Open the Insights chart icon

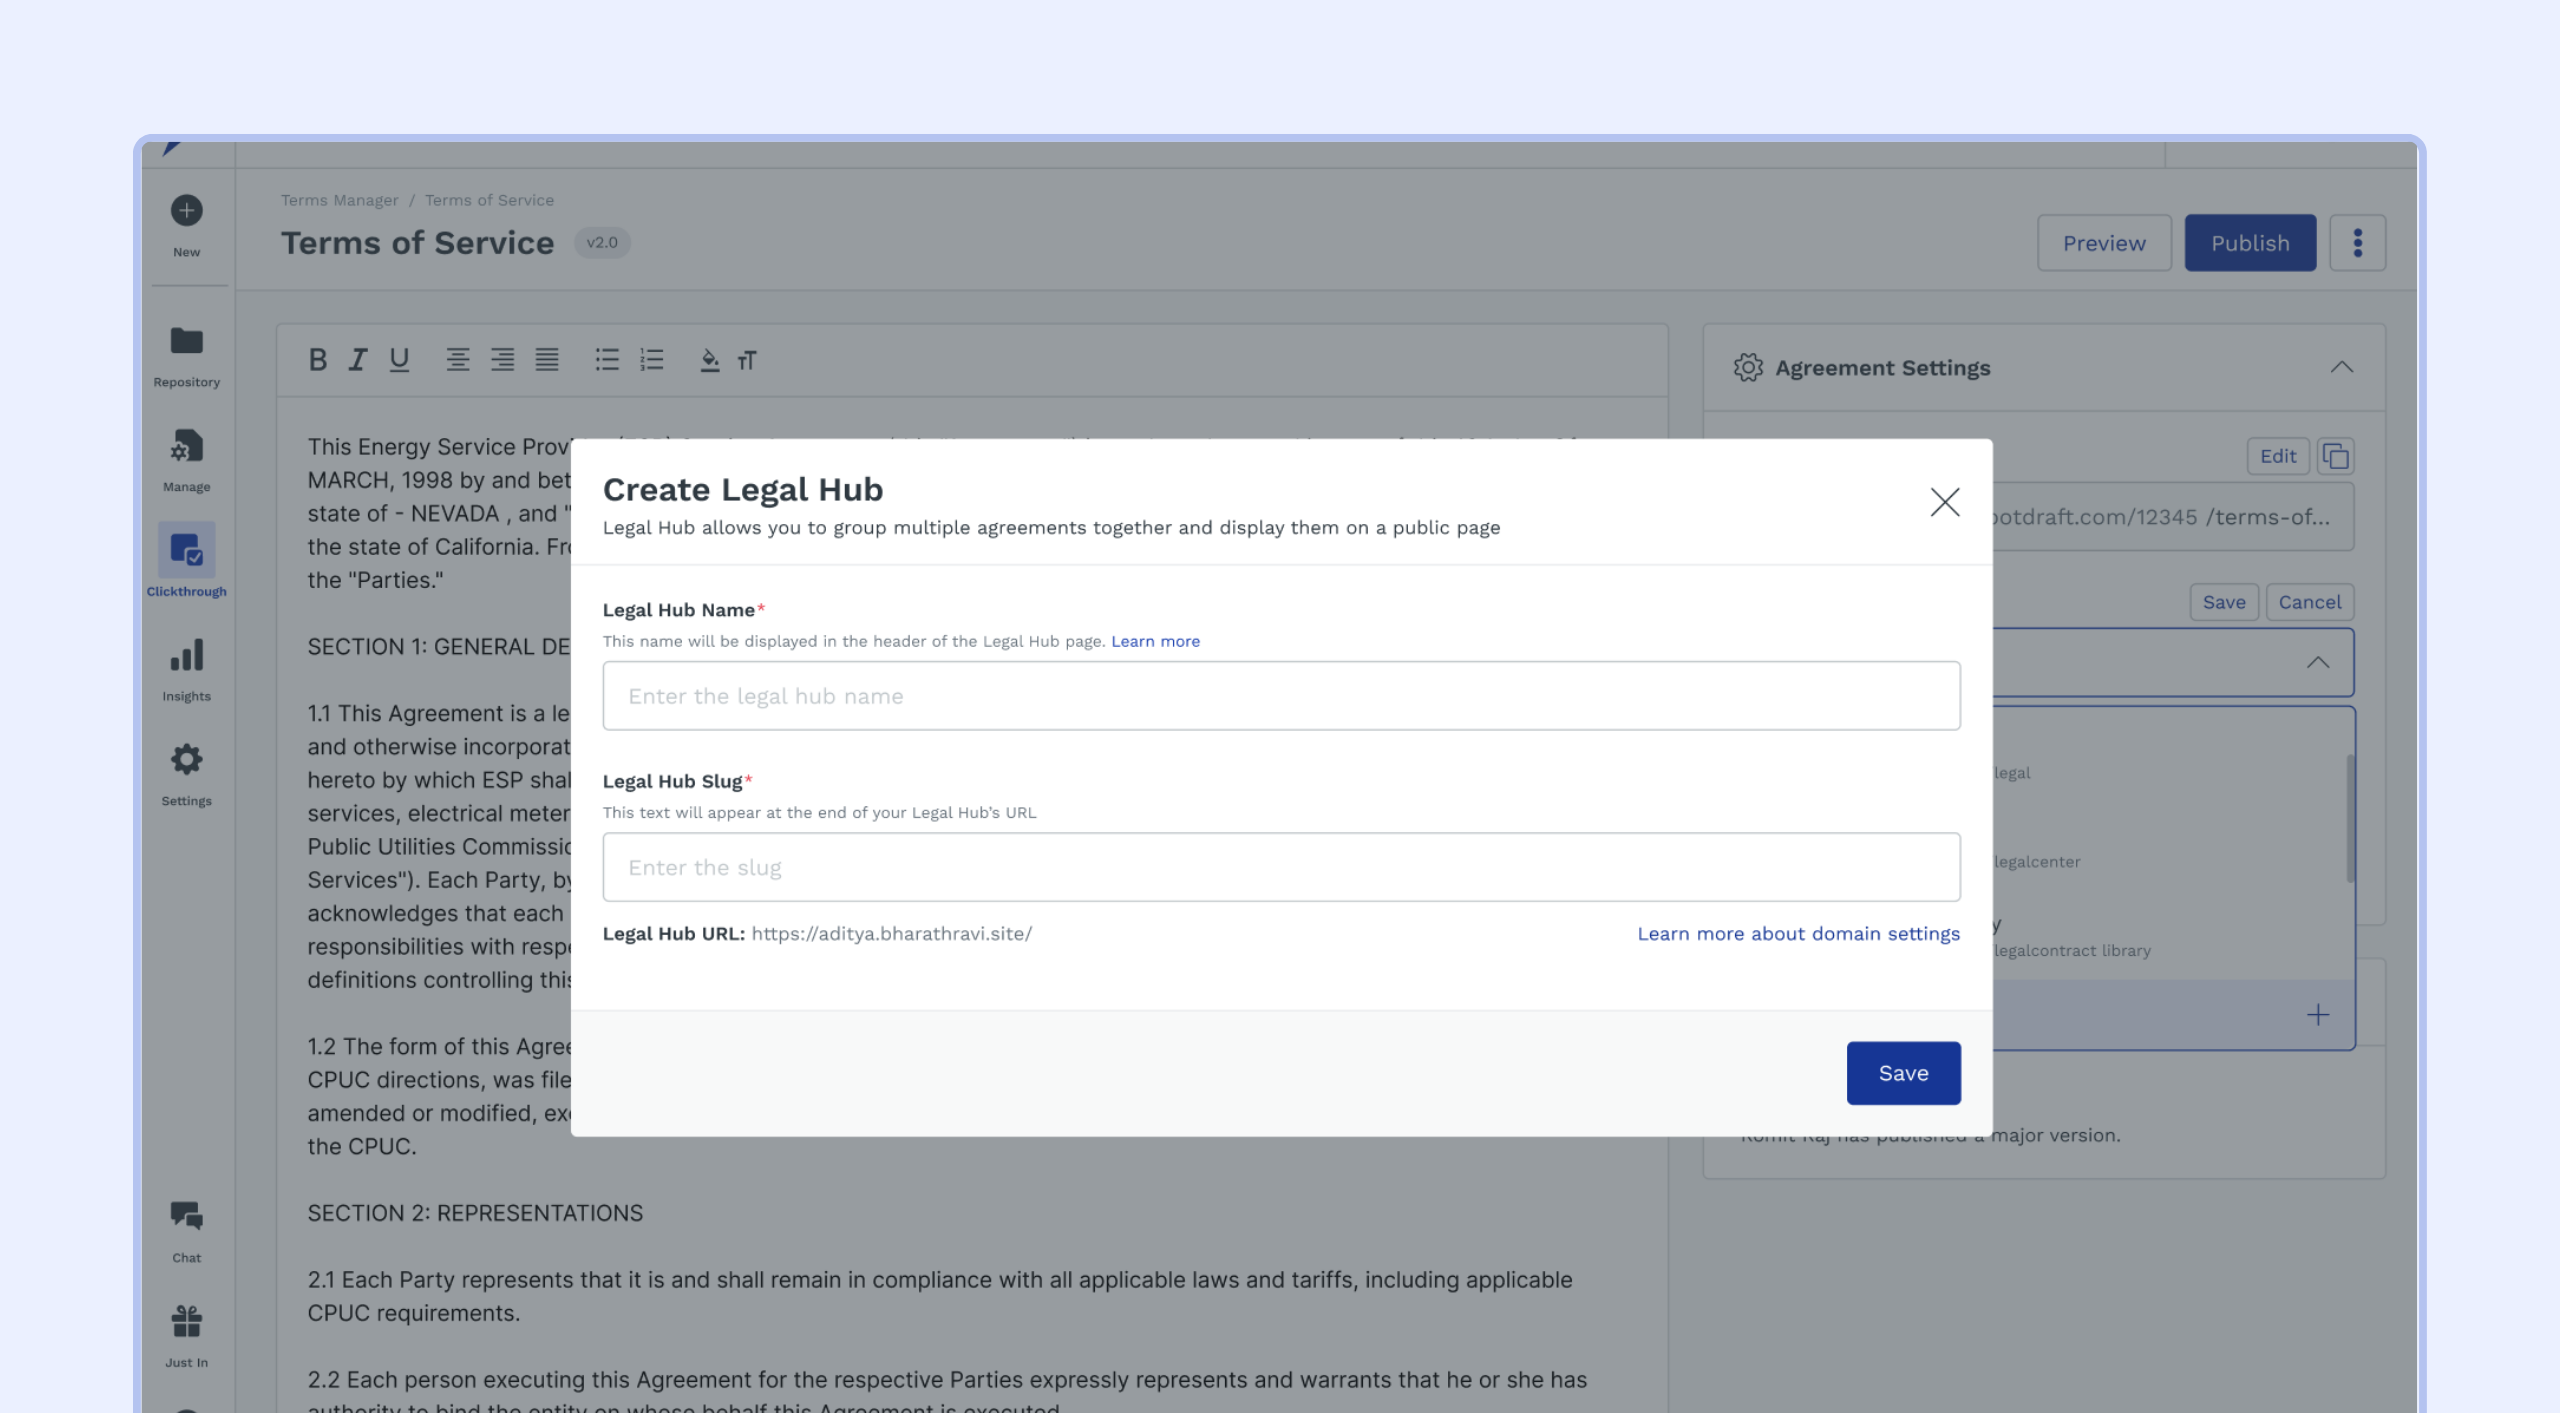[186, 656]
